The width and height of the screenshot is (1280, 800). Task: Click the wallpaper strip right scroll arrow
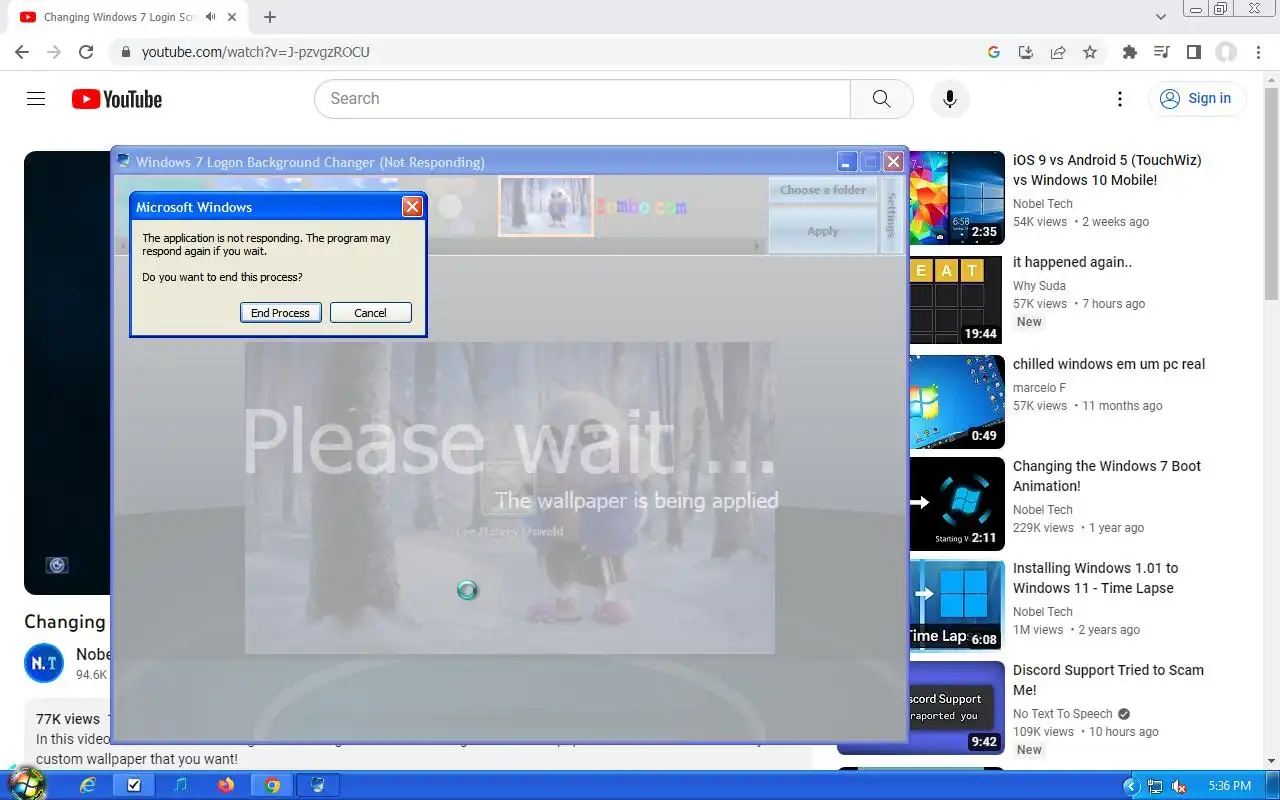point(759,246)
